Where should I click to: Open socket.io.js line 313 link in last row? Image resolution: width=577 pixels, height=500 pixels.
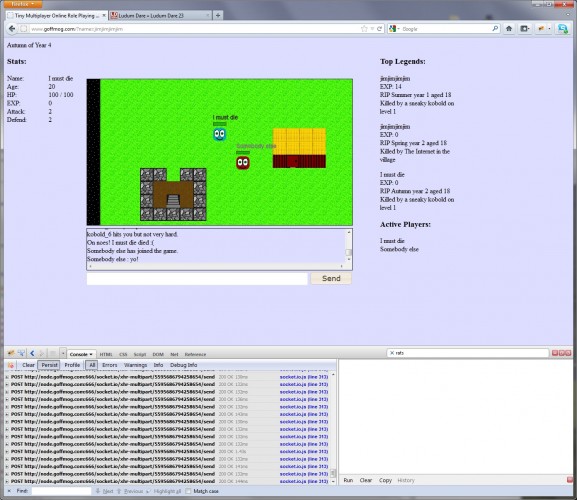point(304,481)
